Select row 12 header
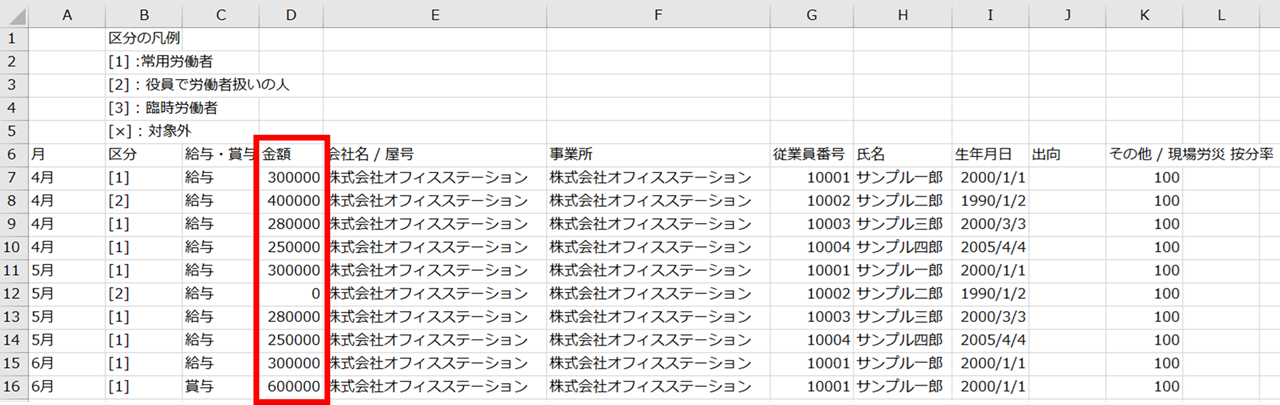Image resolution: width=1280 pixels, height=405 pixels. click(x=14, y=294)
